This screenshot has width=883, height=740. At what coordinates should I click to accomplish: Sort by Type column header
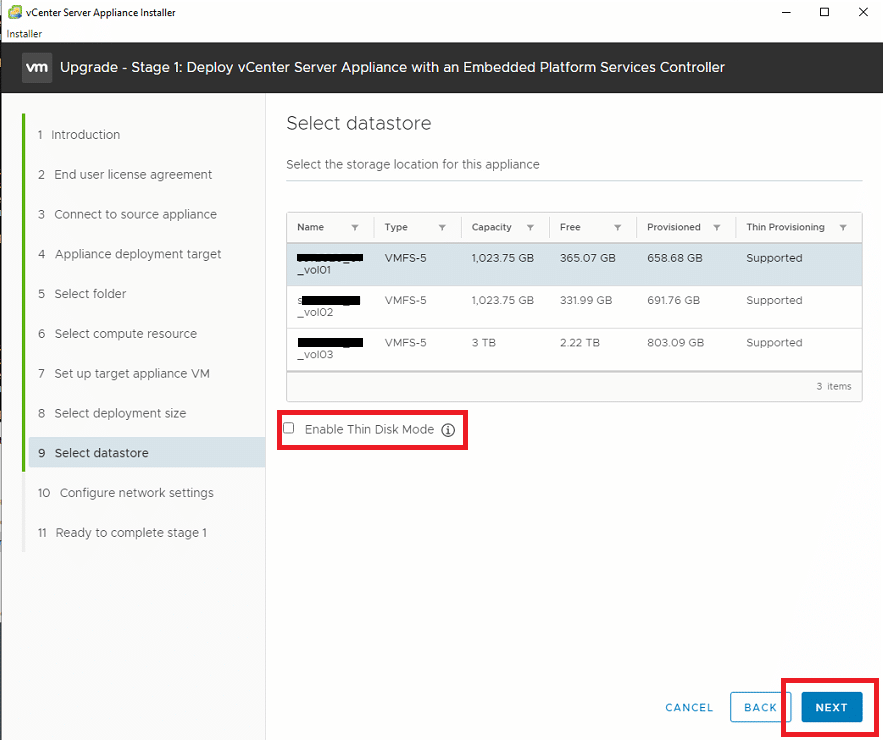coord(396,228)
